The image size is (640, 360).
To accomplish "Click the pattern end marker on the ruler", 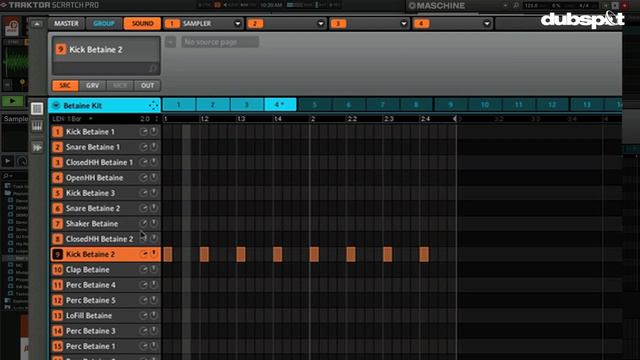I will pyautogui.click(x=455, y=119).
